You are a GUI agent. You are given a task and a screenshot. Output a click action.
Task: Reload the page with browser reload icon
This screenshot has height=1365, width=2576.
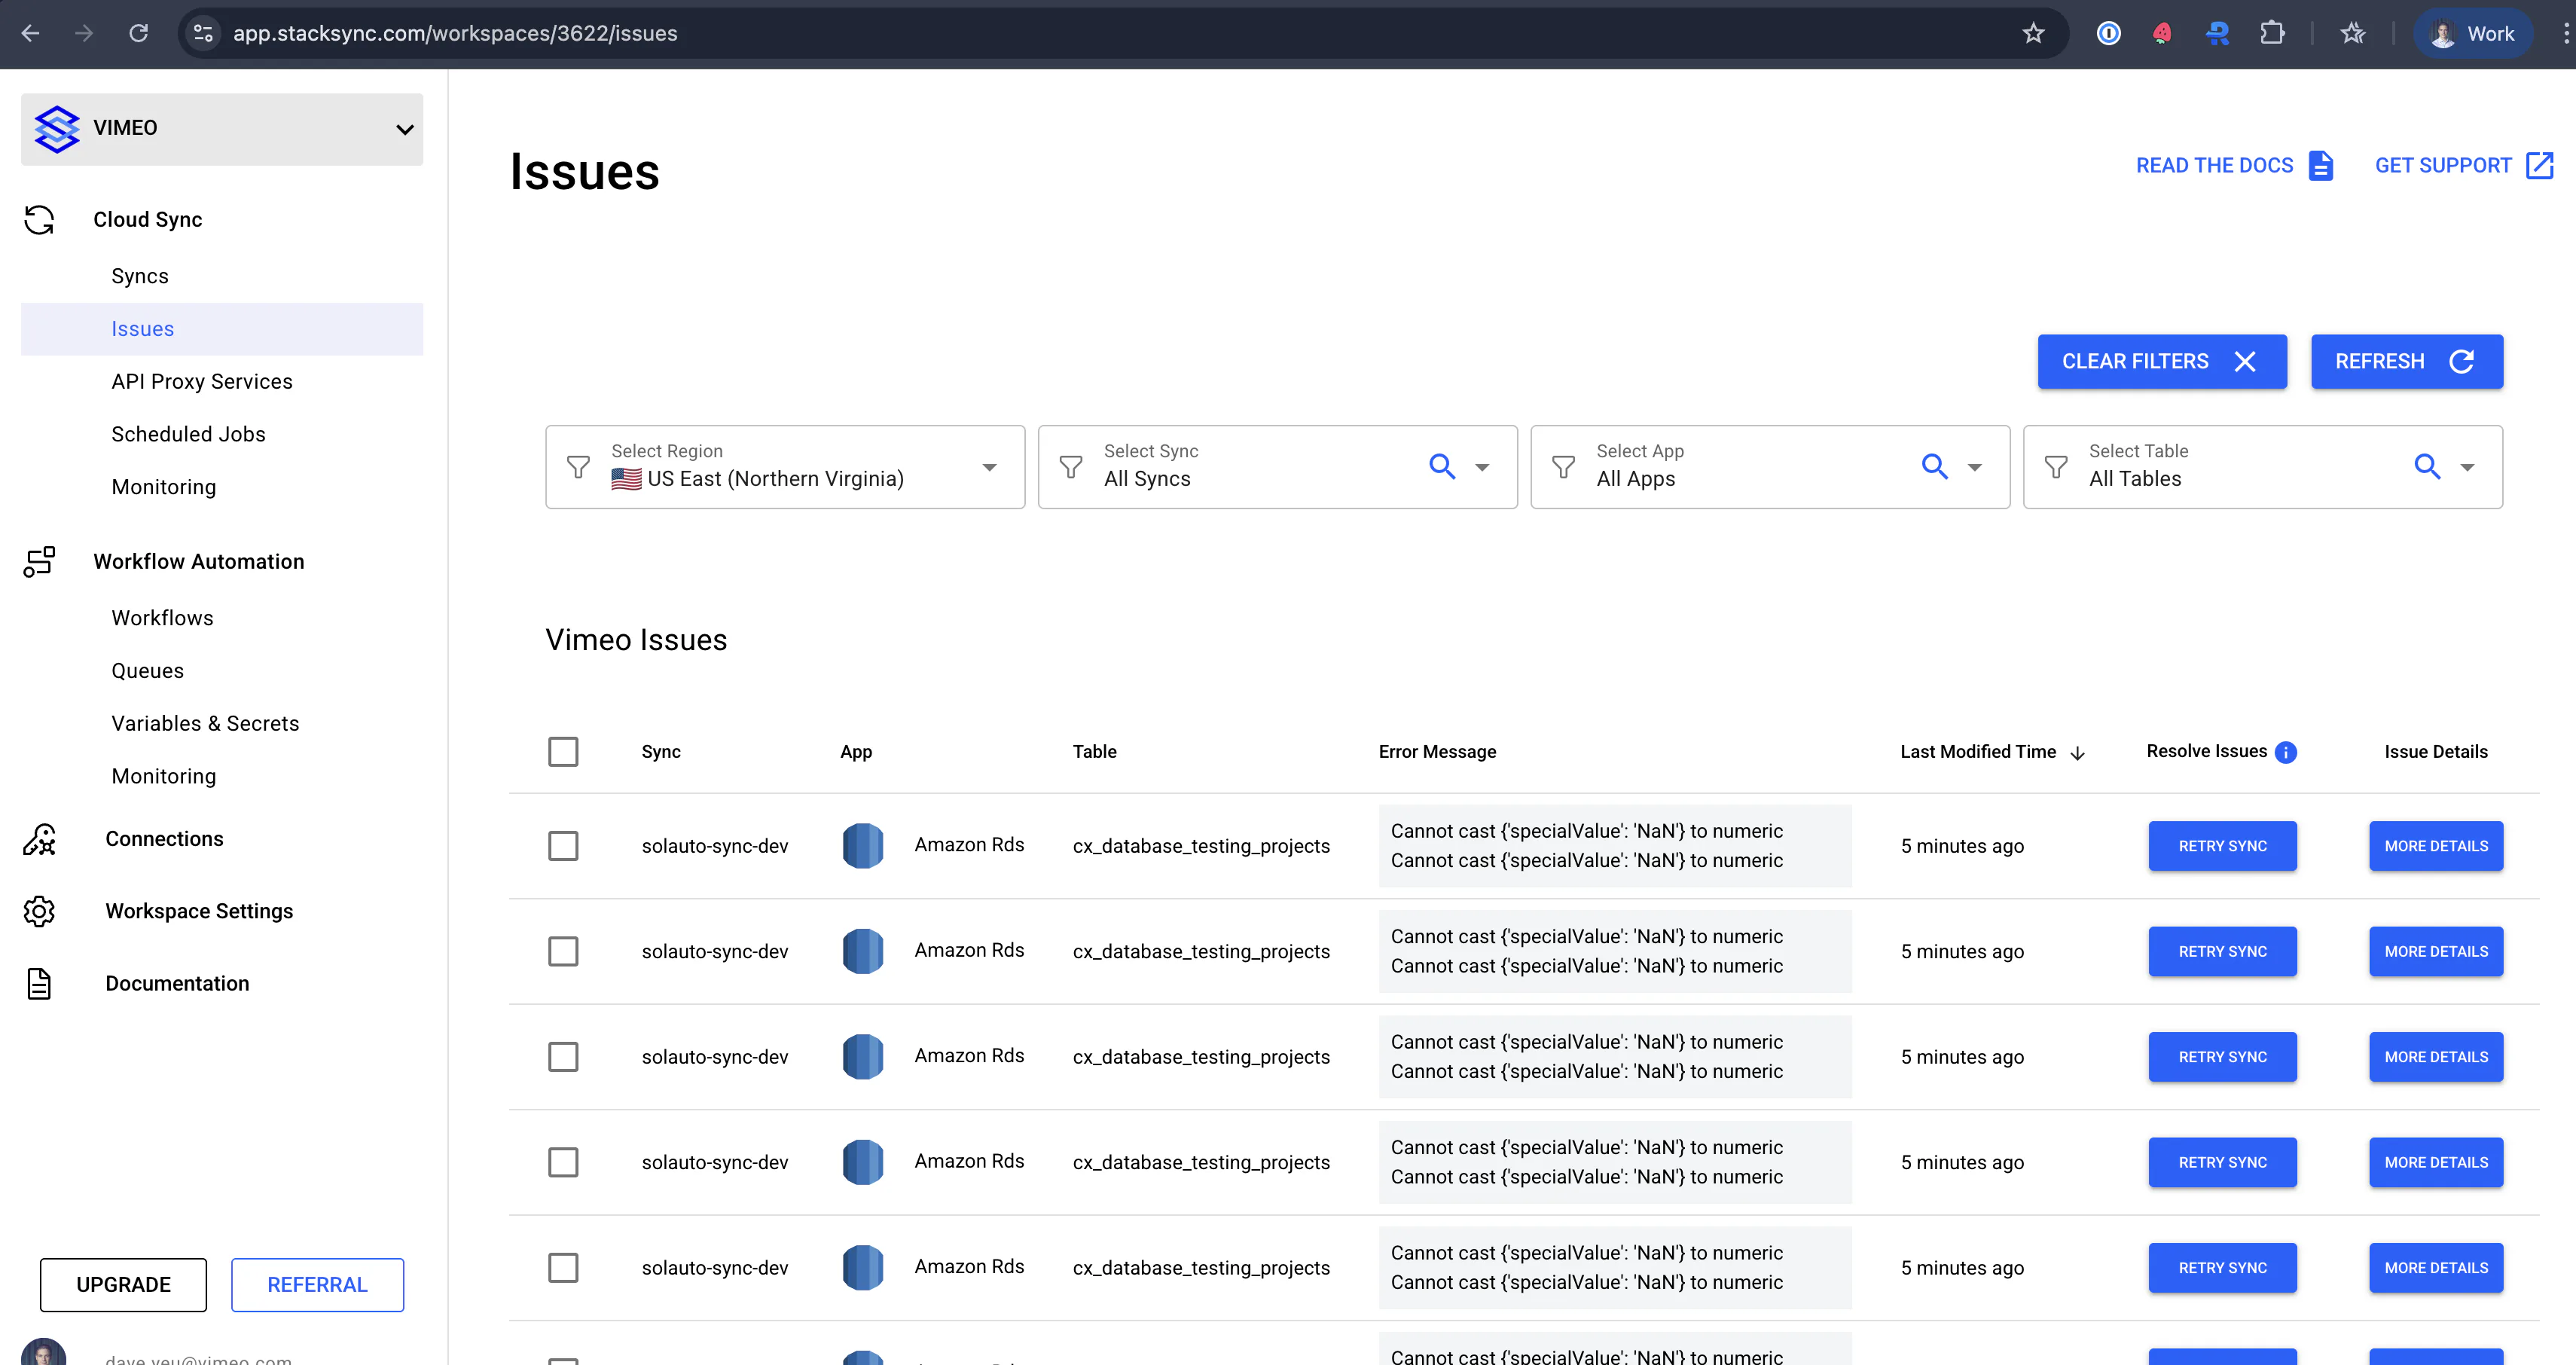[138, 33]
